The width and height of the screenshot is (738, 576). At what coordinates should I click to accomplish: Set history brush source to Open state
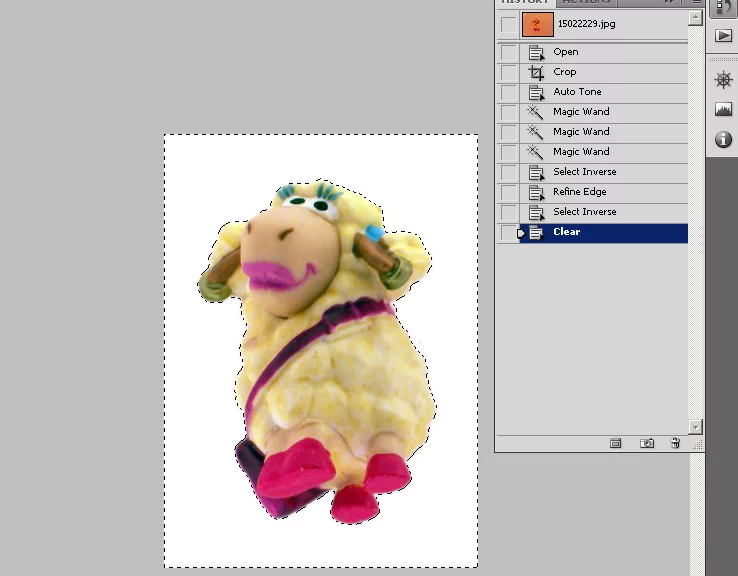(x=508, y=53)
